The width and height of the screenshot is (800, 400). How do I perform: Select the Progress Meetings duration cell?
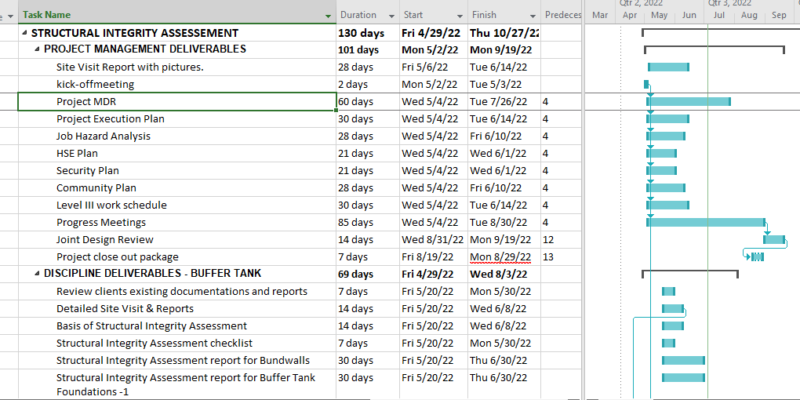click(x=366, y=222)
